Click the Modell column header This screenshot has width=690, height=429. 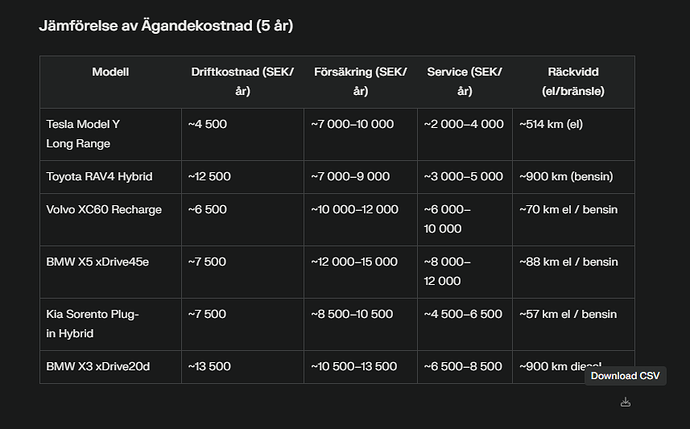point(110,72)
